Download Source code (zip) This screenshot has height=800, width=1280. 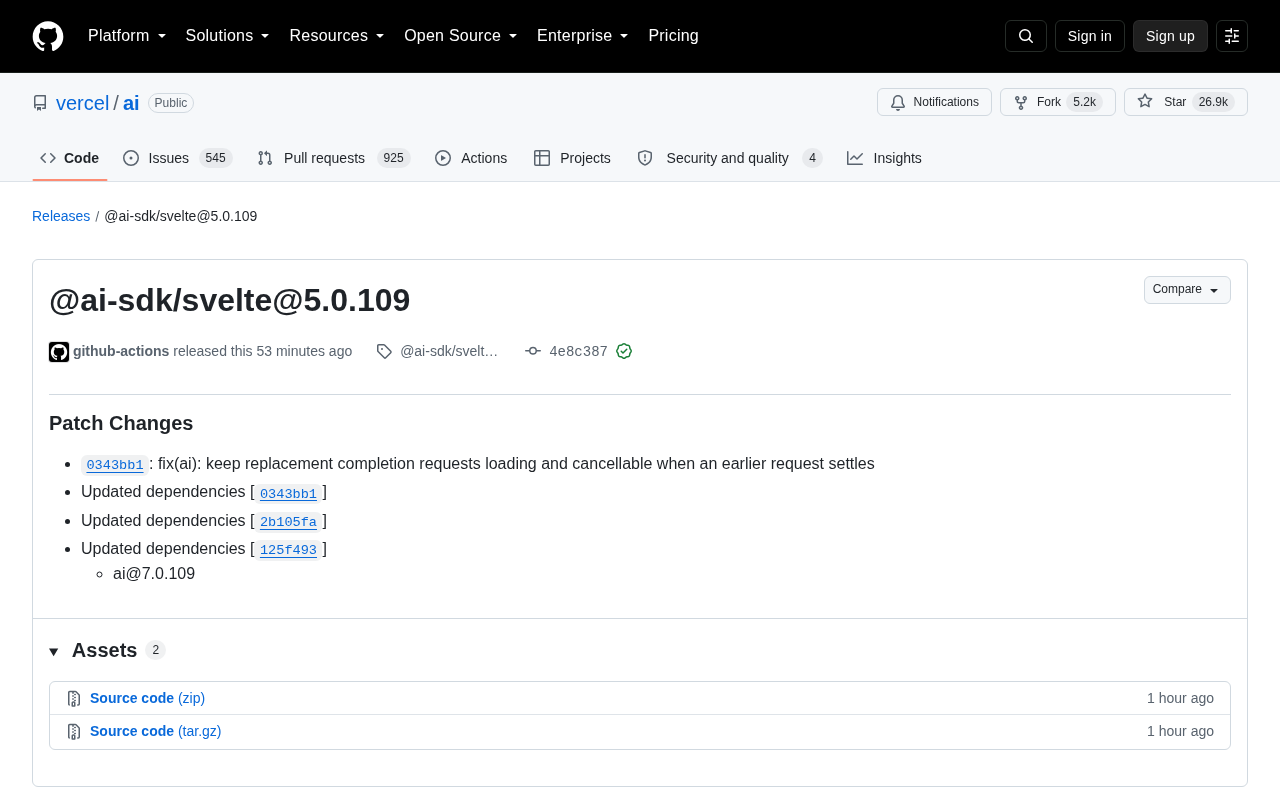pyautogui.click(x=147, y=698)
